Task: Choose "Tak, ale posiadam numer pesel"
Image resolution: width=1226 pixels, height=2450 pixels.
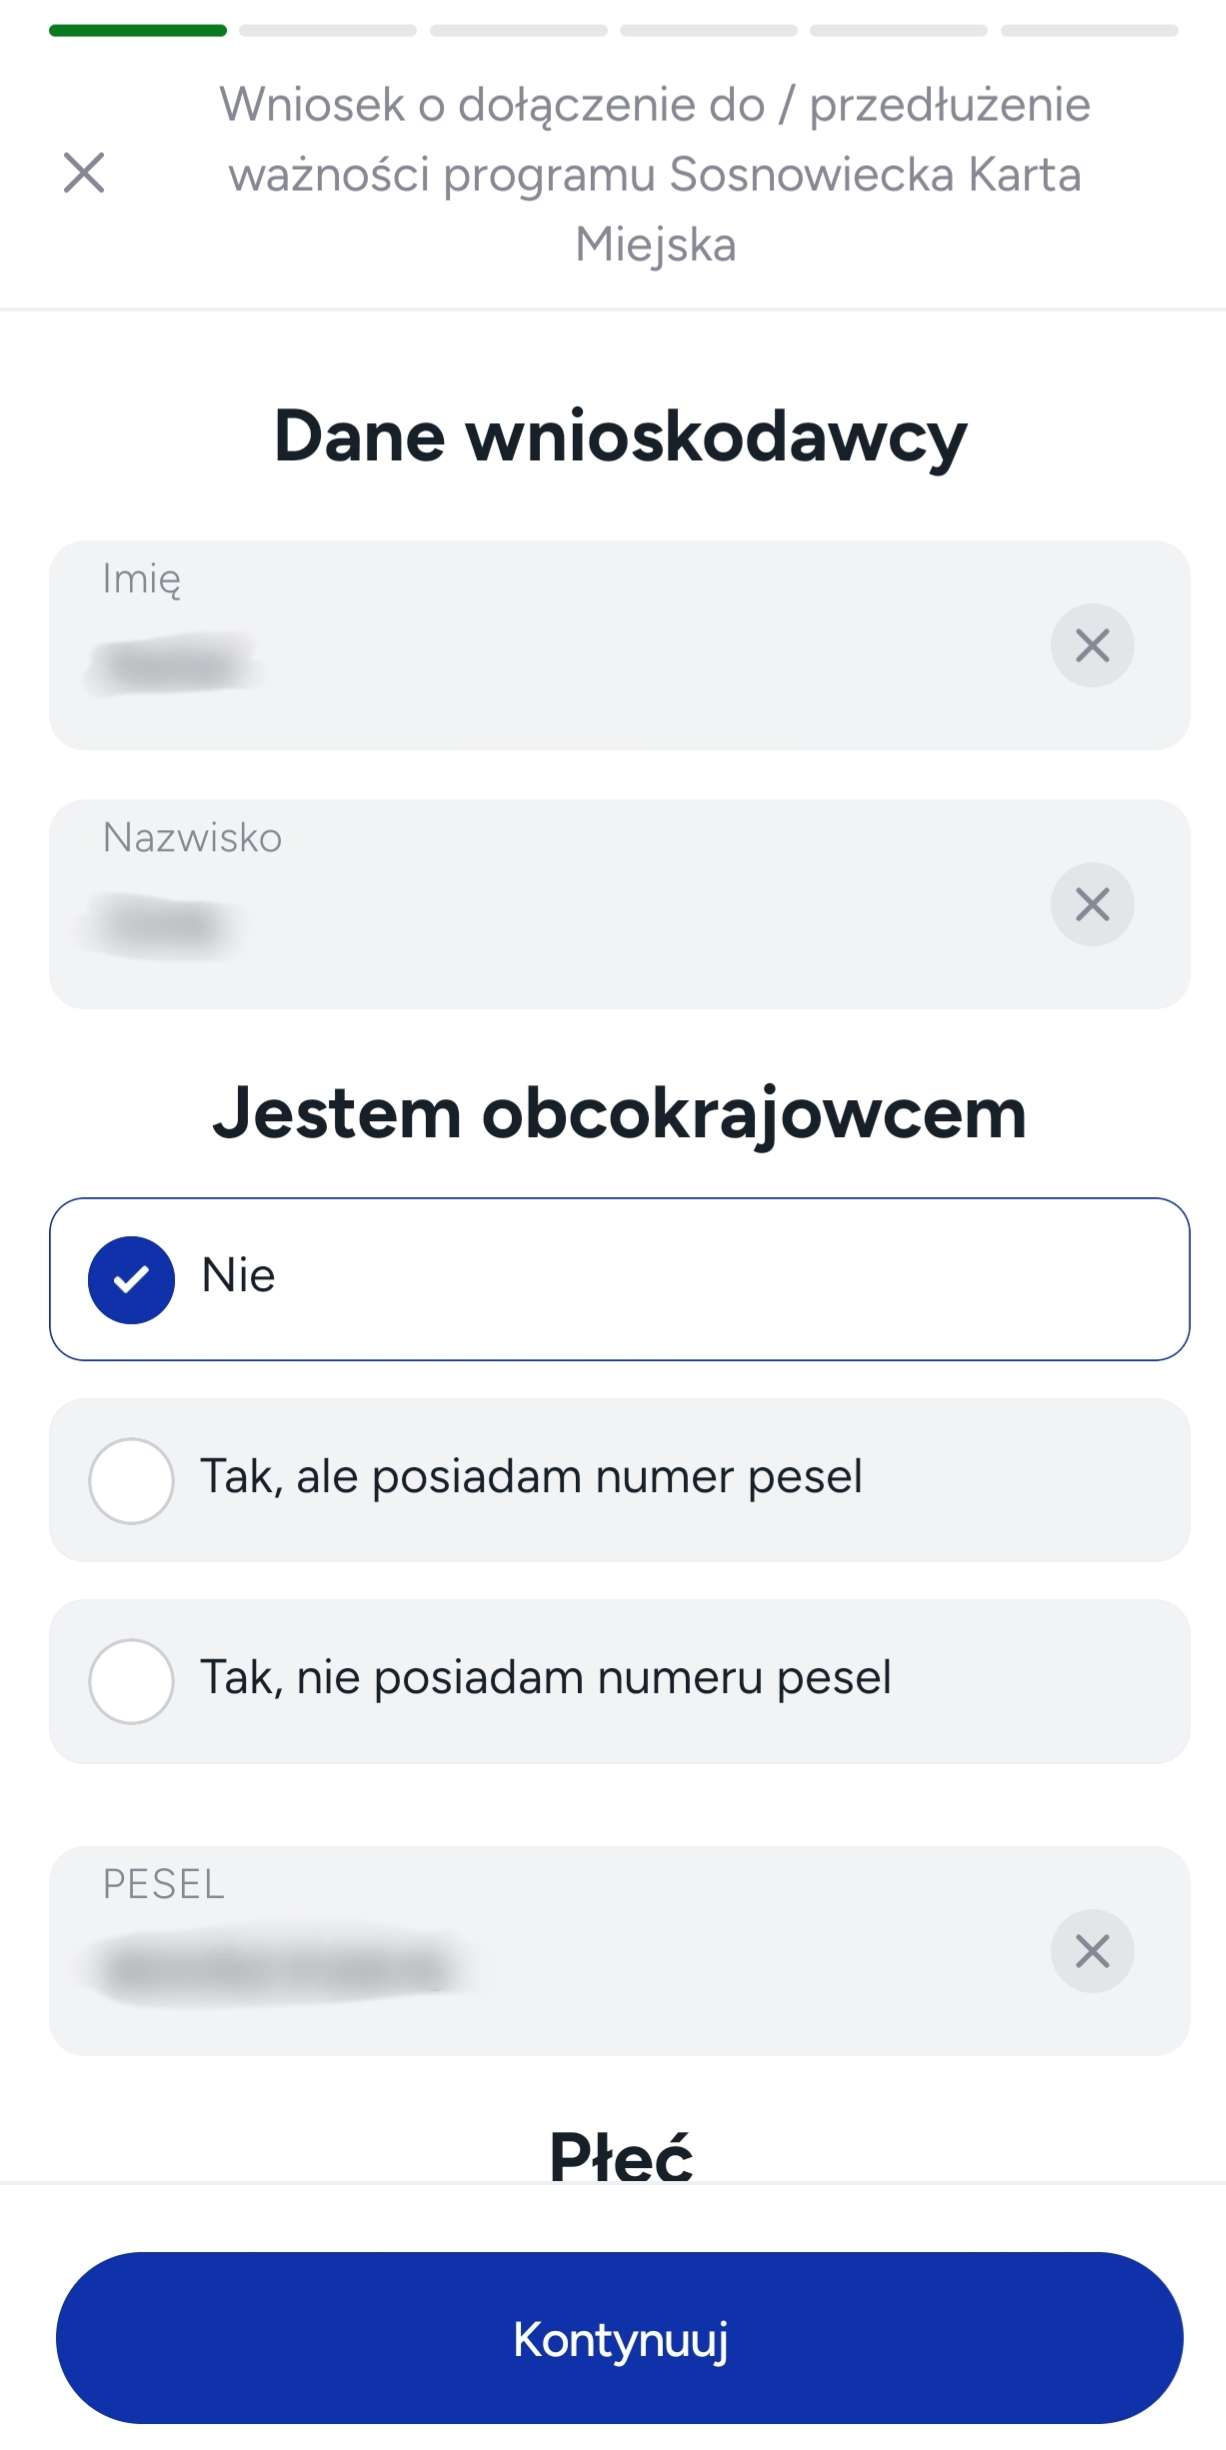Action: [x=619, y=1480]
